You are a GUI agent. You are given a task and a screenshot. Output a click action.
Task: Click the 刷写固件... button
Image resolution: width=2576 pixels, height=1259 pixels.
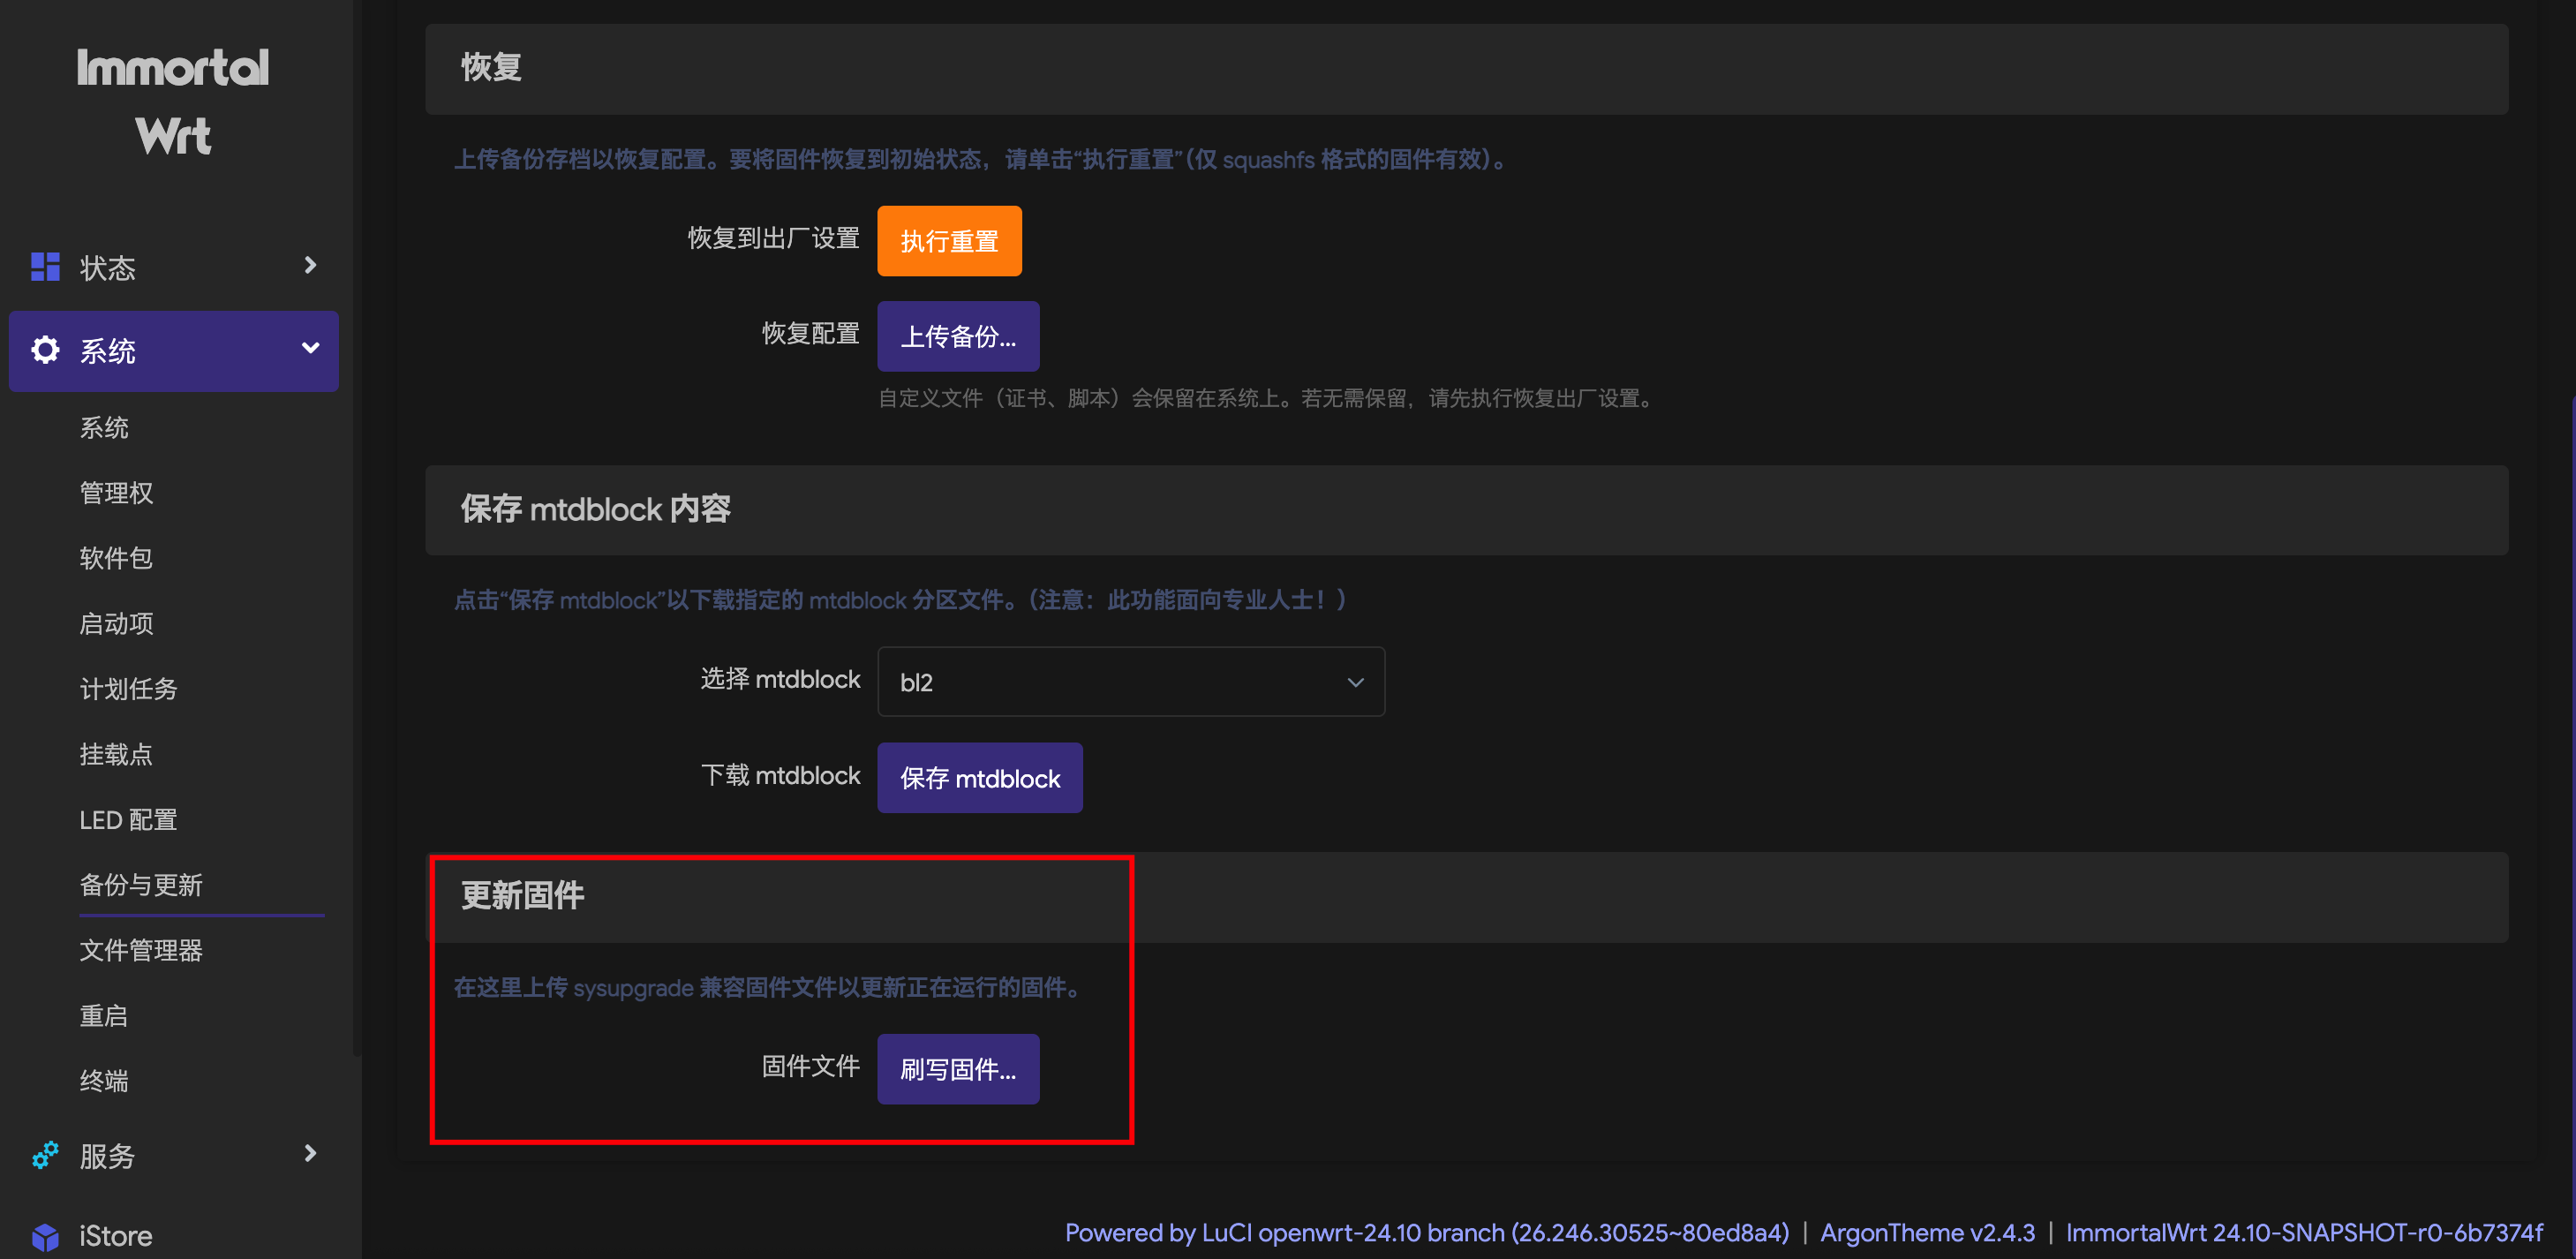pyautogui.click(x=958, y=1069)
